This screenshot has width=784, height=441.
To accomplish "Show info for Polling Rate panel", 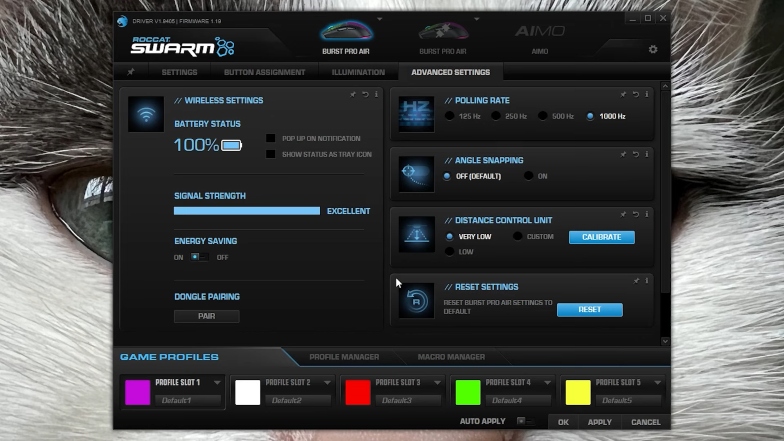I will [646, 94].
